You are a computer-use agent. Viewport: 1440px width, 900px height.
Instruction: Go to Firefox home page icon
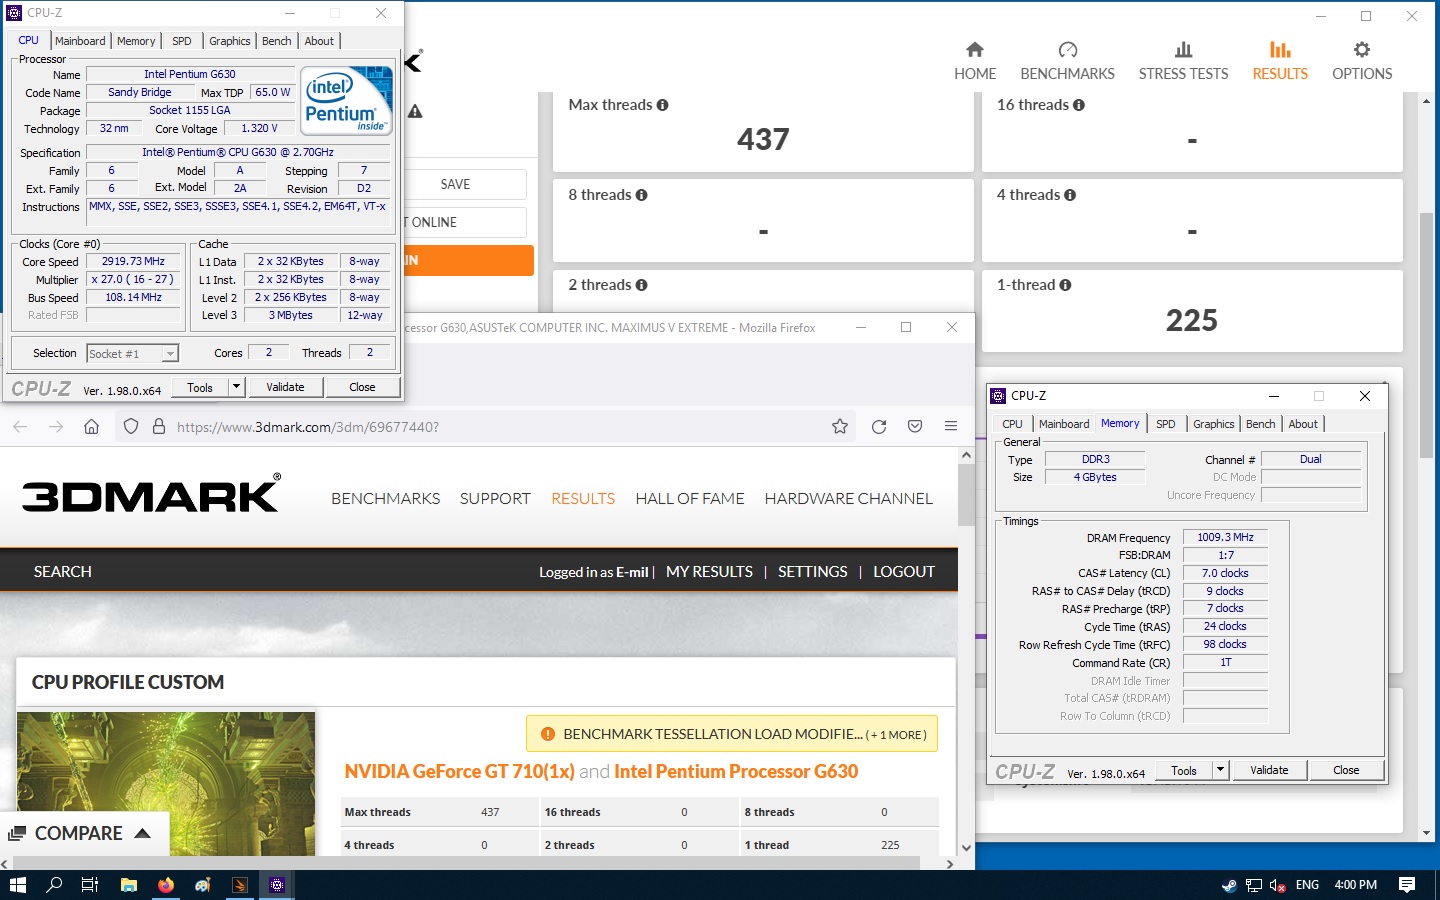click(91, 427)
